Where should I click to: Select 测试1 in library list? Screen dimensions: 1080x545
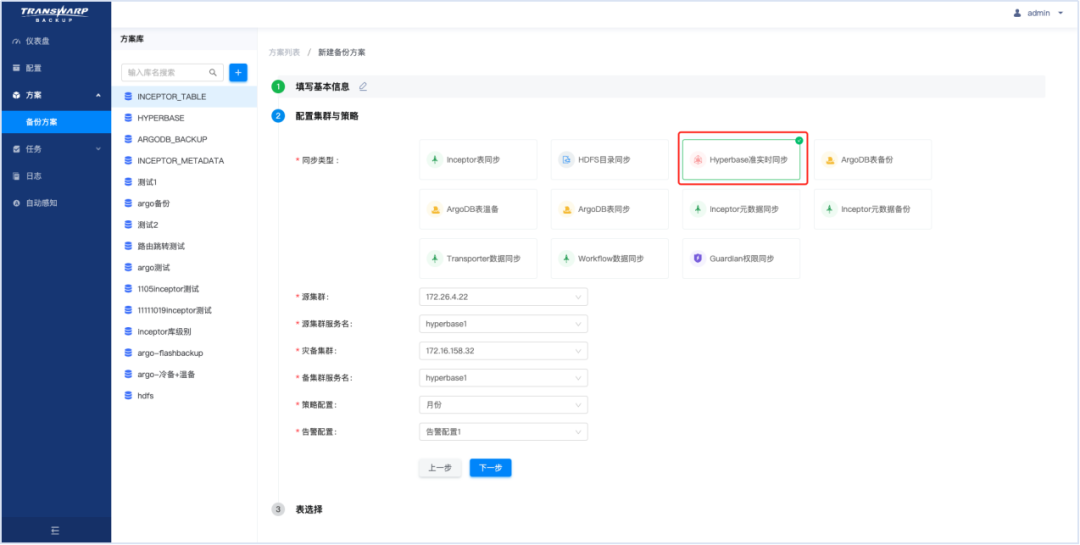pos(184,182)
